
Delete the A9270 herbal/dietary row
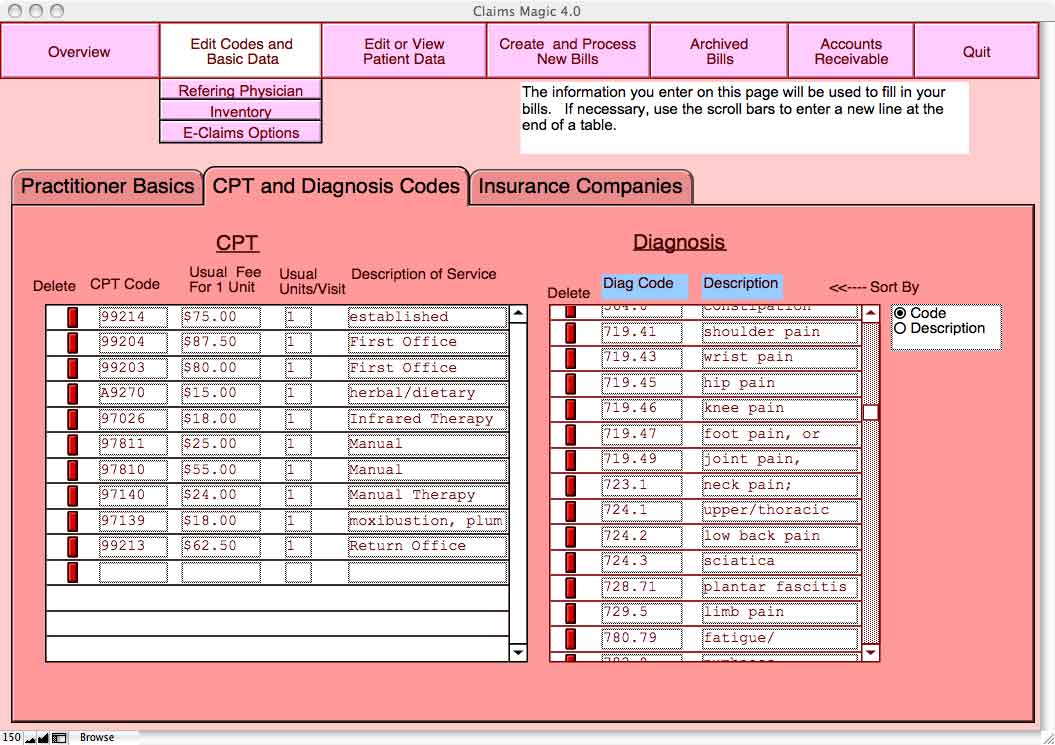click(x=72, y=394)
